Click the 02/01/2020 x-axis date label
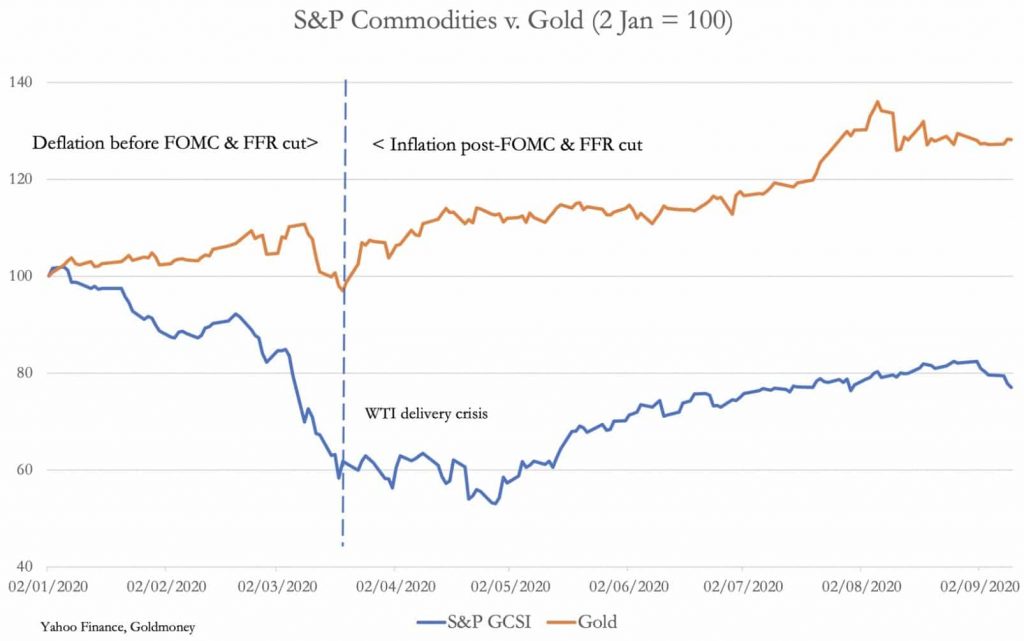1024x641 pixels. (48, 586)
